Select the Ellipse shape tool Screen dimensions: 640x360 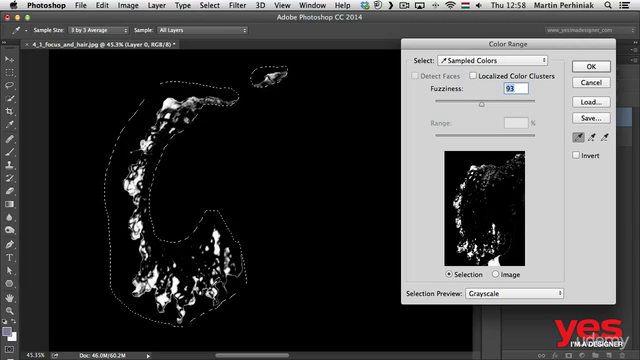click(x=9, y=284)
